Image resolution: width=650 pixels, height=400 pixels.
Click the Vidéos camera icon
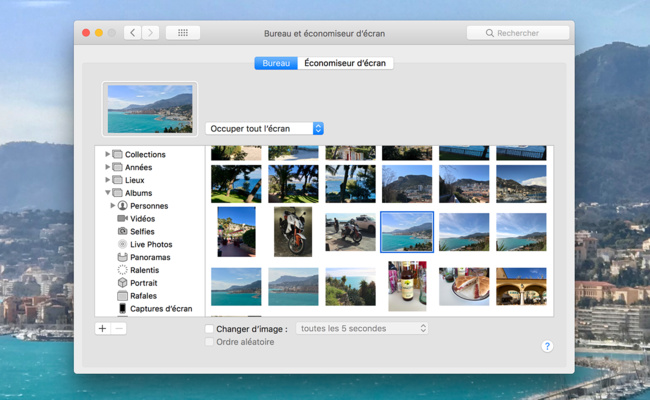122,218
